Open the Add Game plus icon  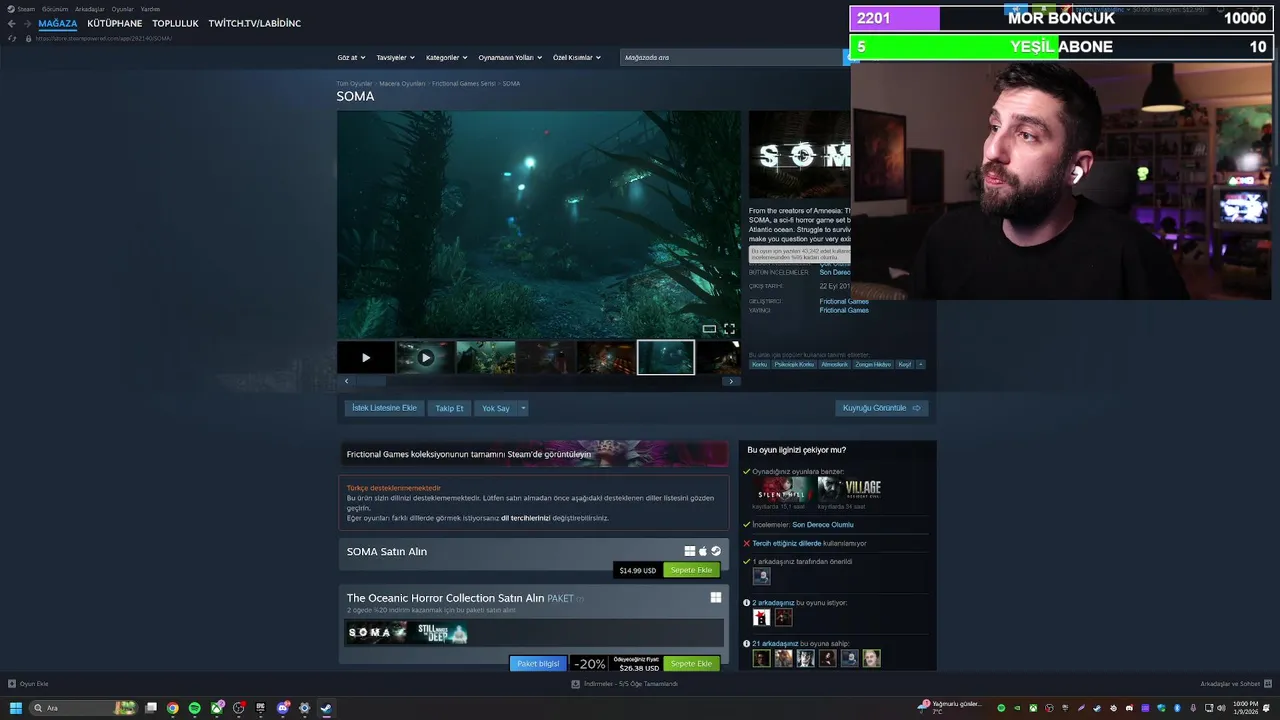[12, 684]
